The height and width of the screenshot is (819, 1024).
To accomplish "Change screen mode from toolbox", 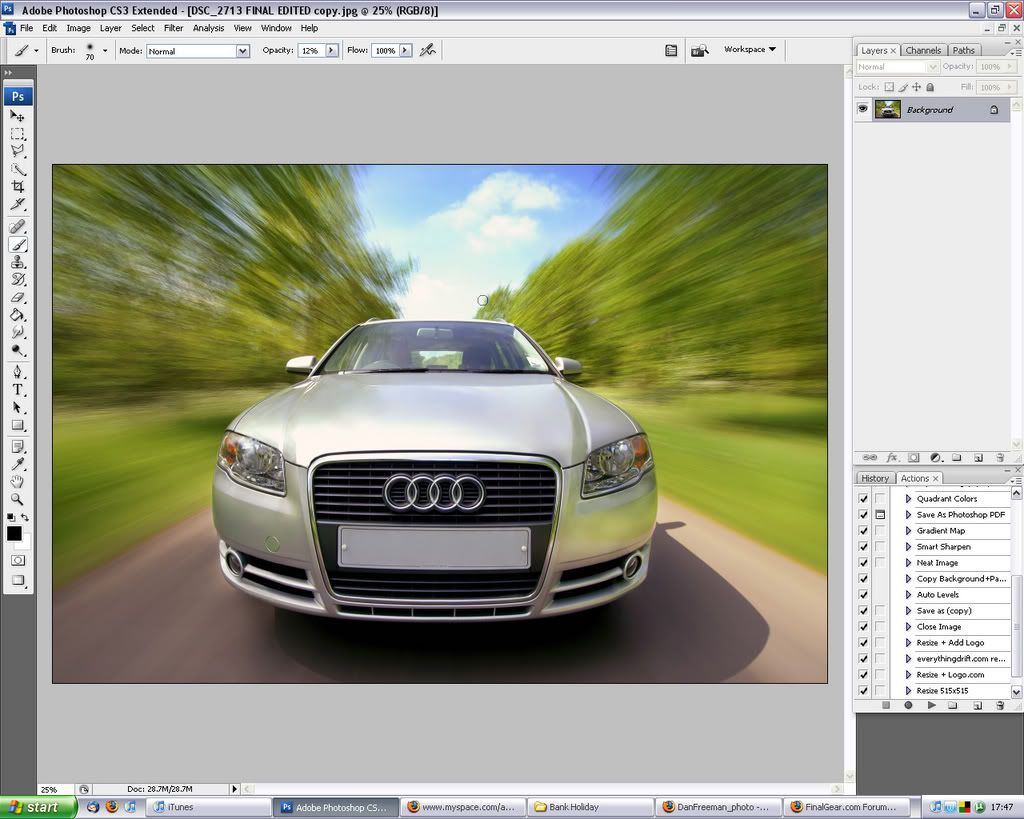I will point(18,580).
